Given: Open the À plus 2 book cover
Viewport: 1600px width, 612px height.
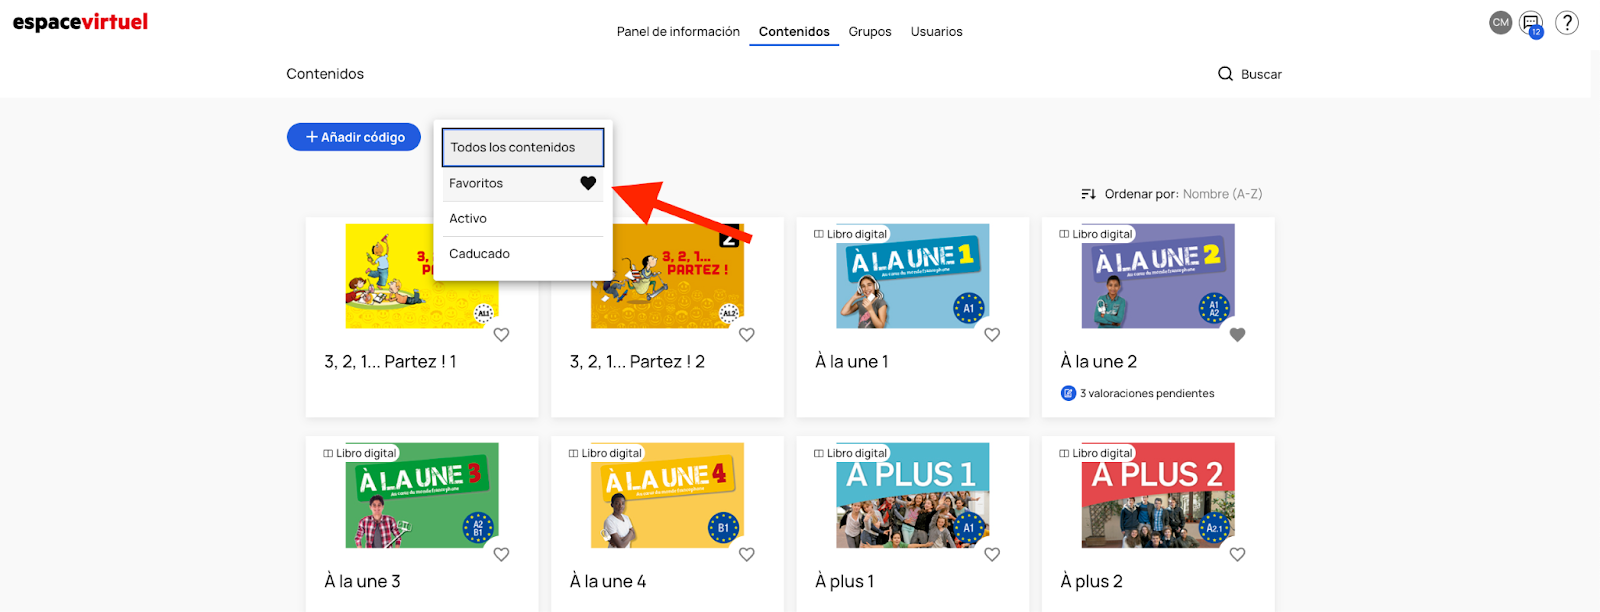Looking at the screenshot, I should point(1158,495).
